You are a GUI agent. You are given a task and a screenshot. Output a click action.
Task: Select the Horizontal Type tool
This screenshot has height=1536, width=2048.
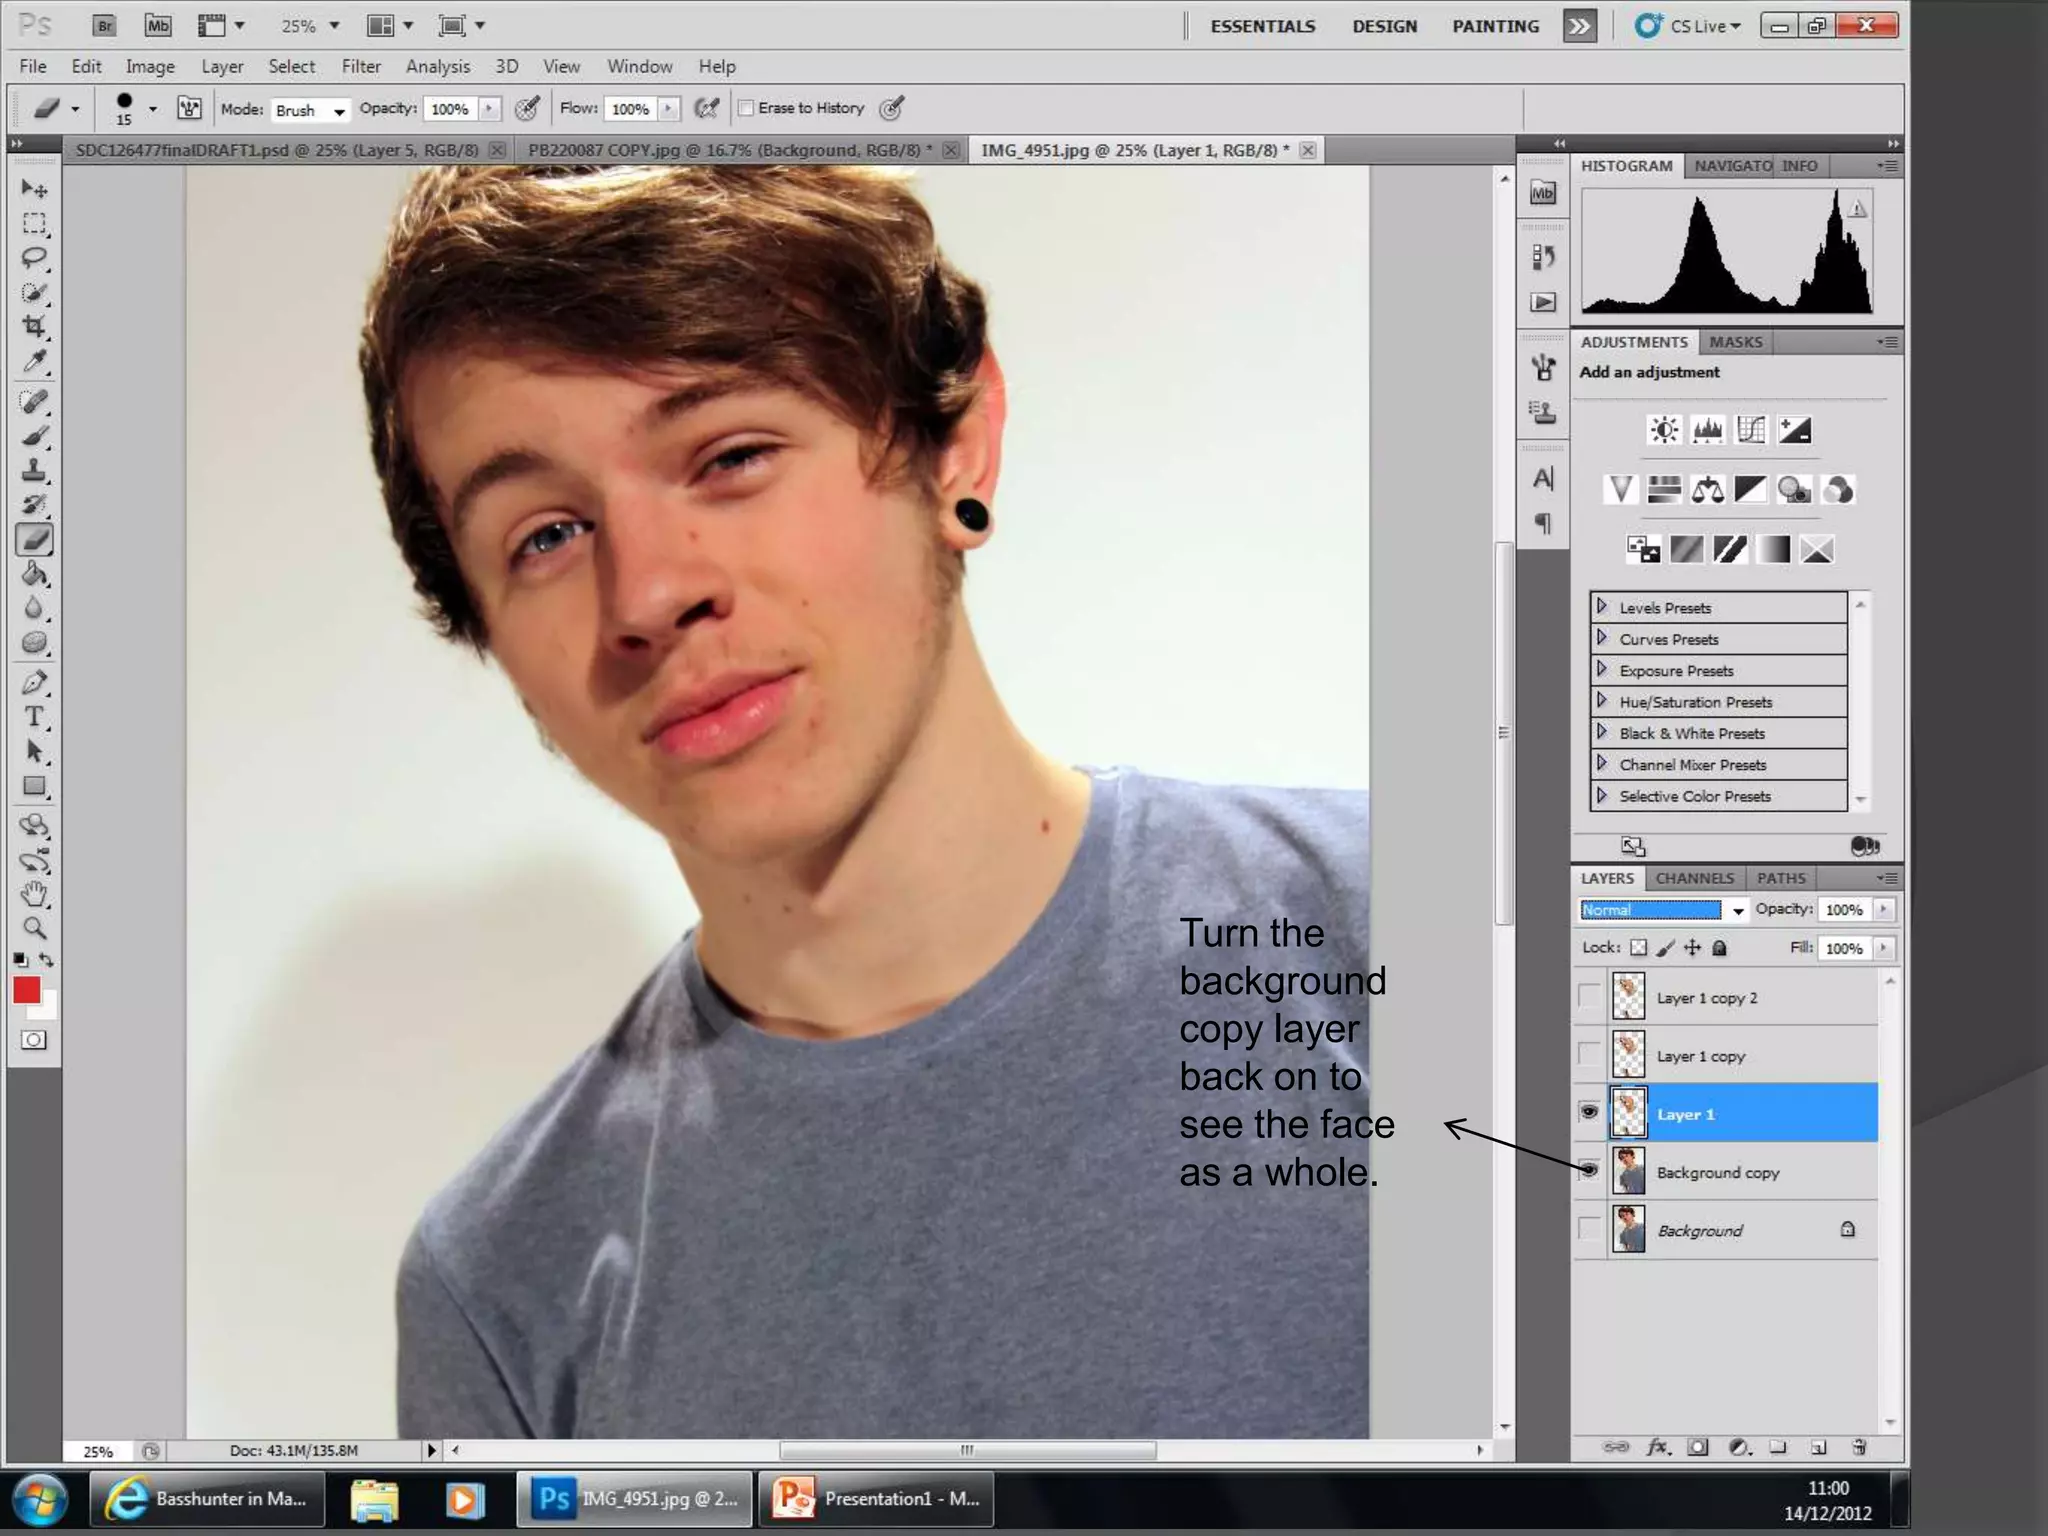(x=34, y=717)
